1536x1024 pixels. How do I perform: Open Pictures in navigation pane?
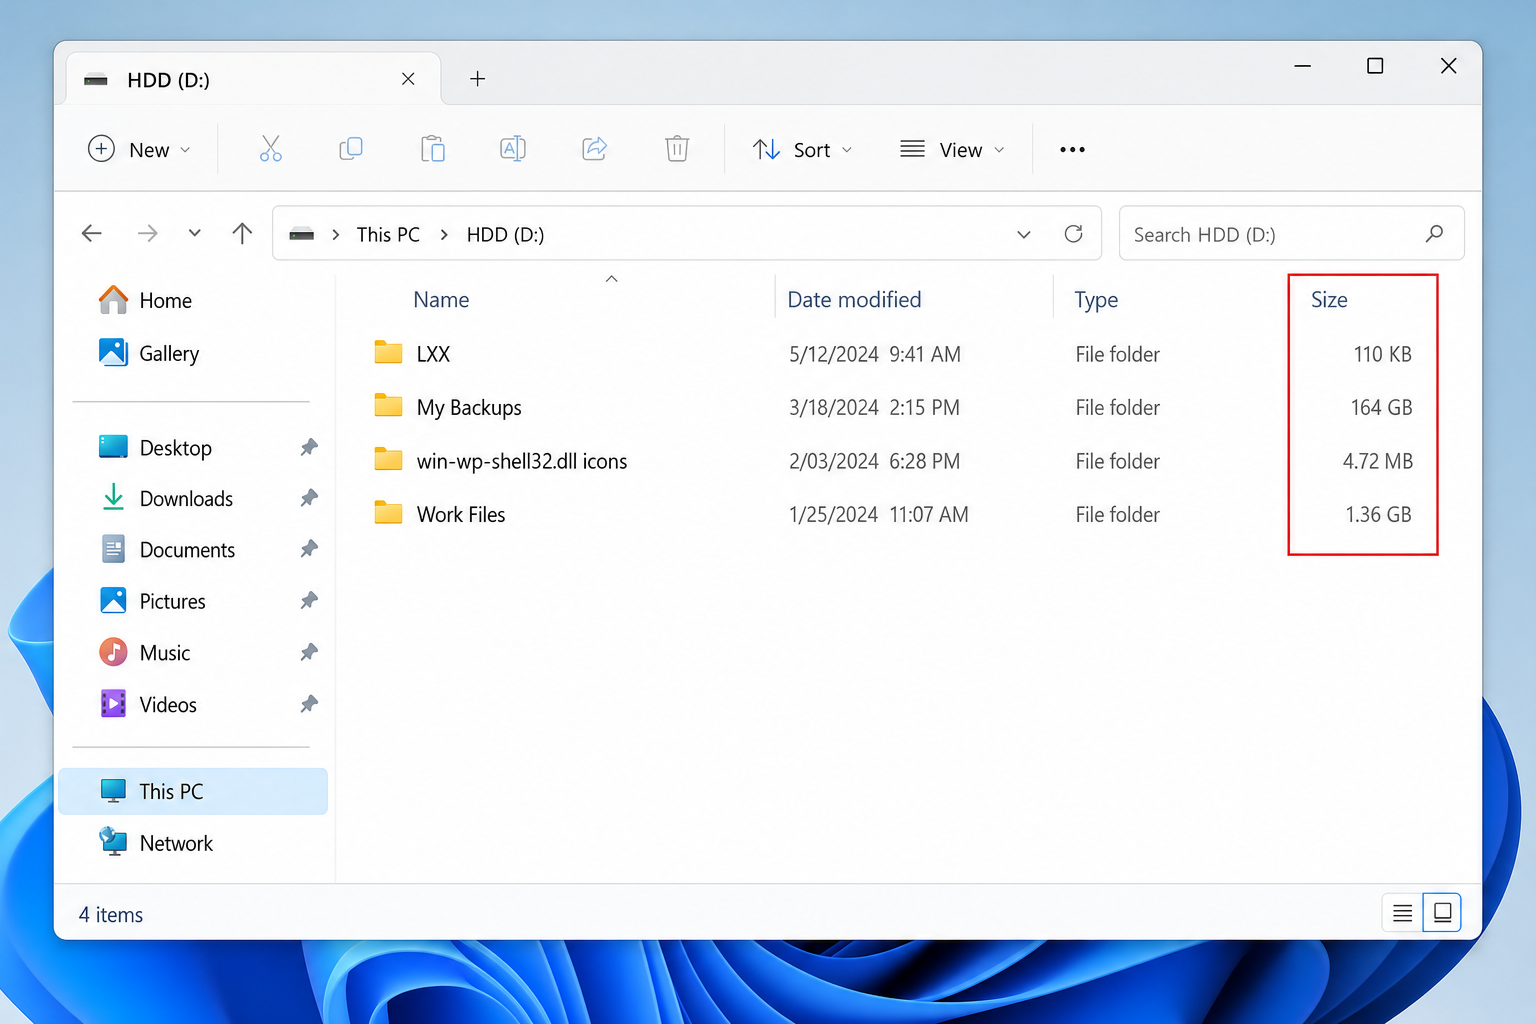click(x=152, y=601)
